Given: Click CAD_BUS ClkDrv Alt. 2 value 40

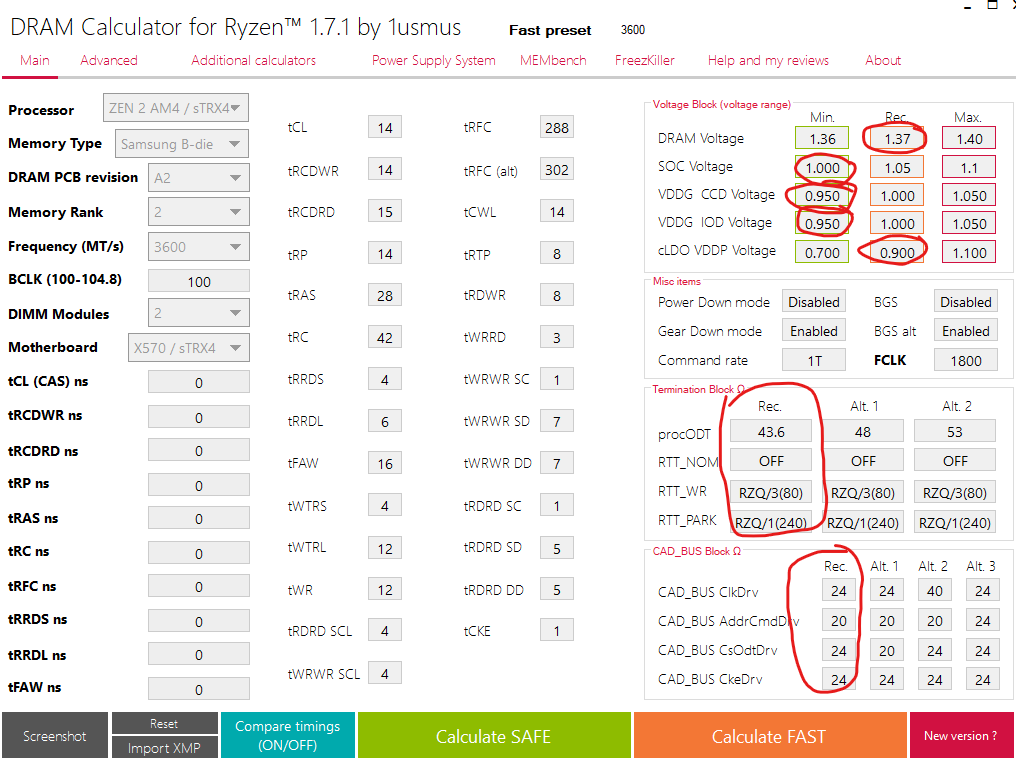Looking at the screenshot, I should click(934, 591).
